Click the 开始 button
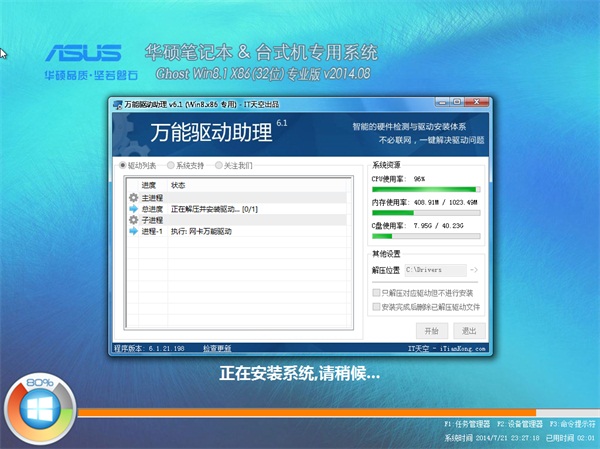The height and width of the screenshot is (449, 600). coord(431,330)
